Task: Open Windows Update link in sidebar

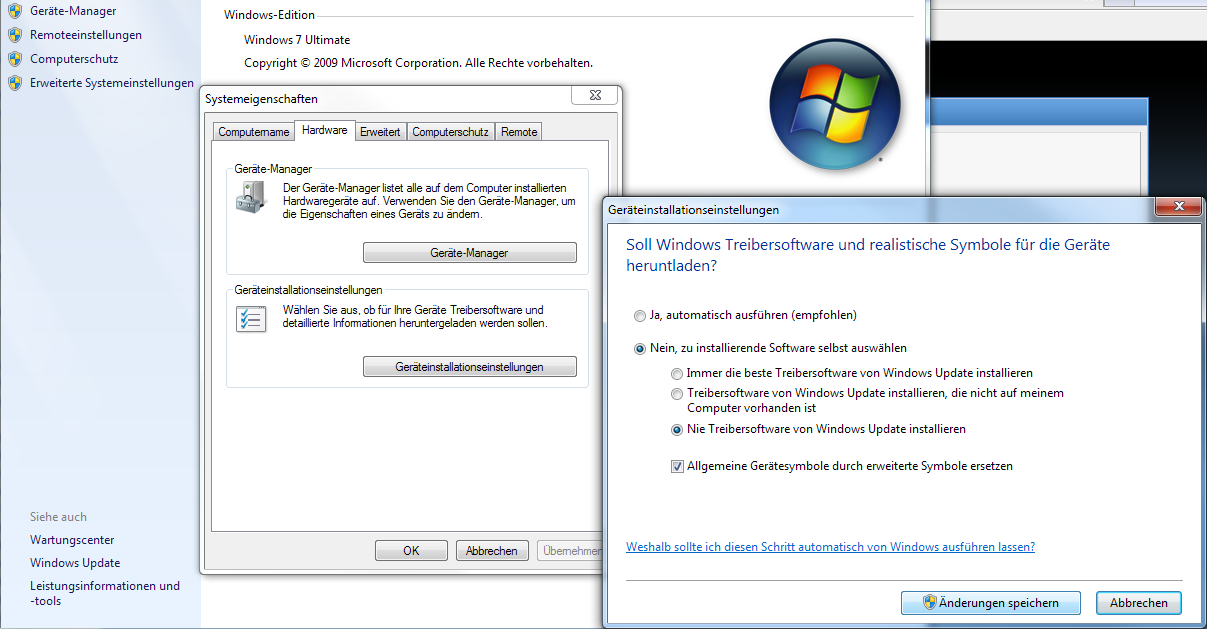Action: pos(75,563)
